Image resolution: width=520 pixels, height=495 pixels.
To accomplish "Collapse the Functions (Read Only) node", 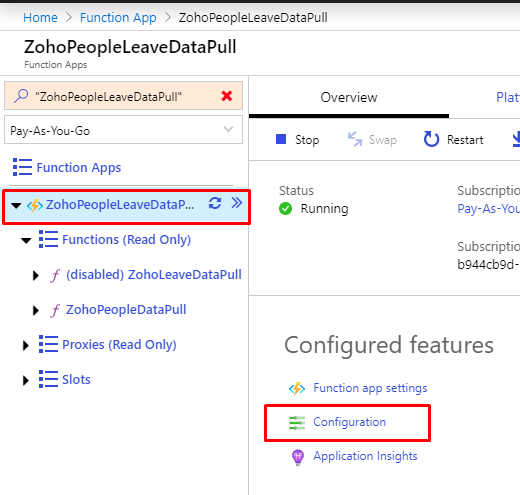I will (26, 240).
